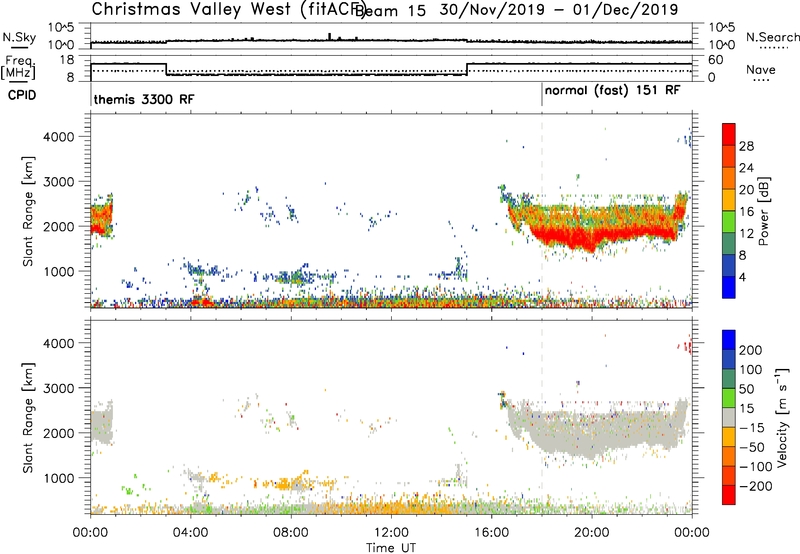Click the grey segment of the Velocity color bar

click(729, 417)
